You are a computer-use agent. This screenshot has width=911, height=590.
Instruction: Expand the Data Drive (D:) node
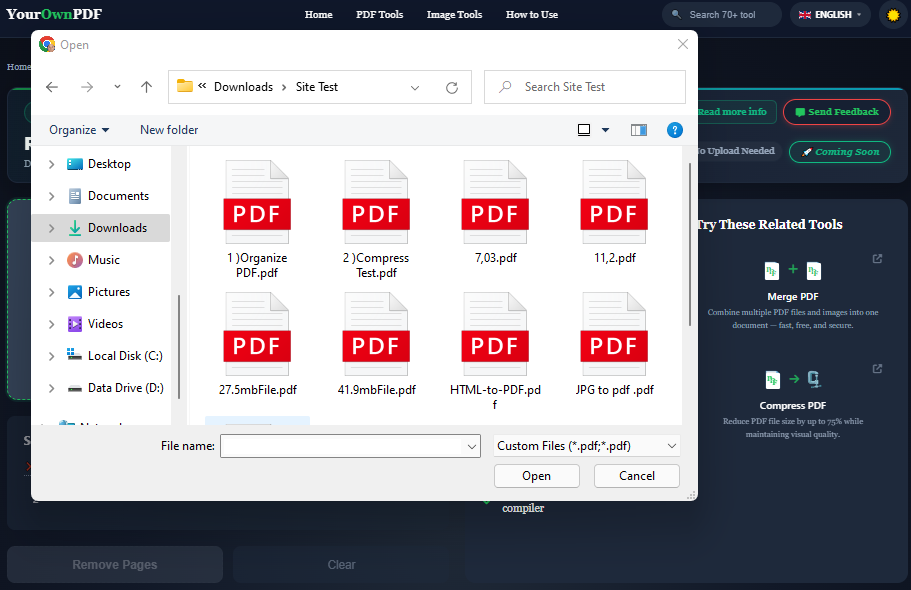pos(51,388)
